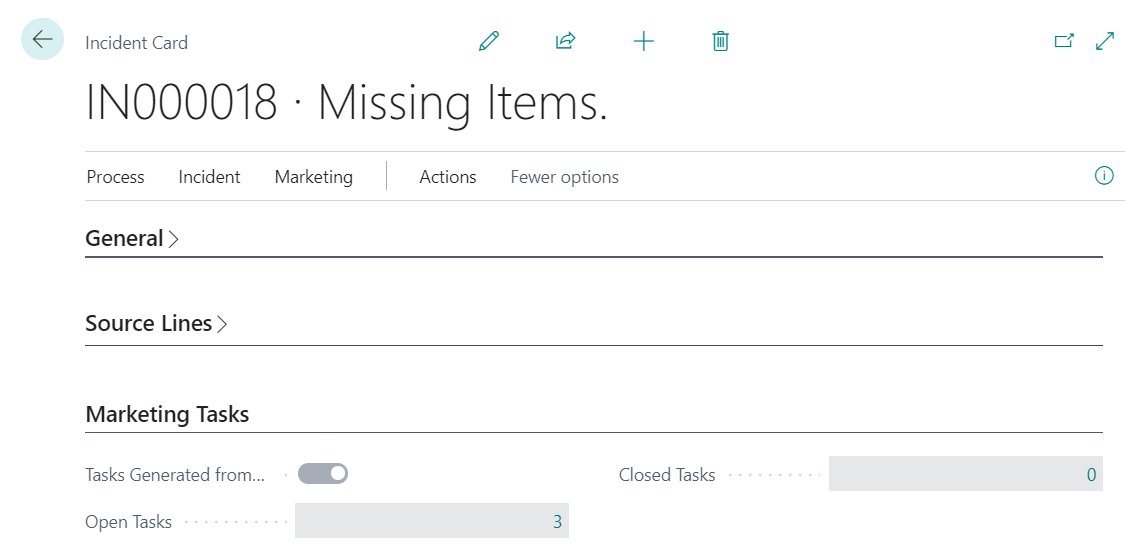This screenshot has width=1139, height=551.
Task: Open the card in a new window
Action: pyautogui.click(x=1064, y=41)
